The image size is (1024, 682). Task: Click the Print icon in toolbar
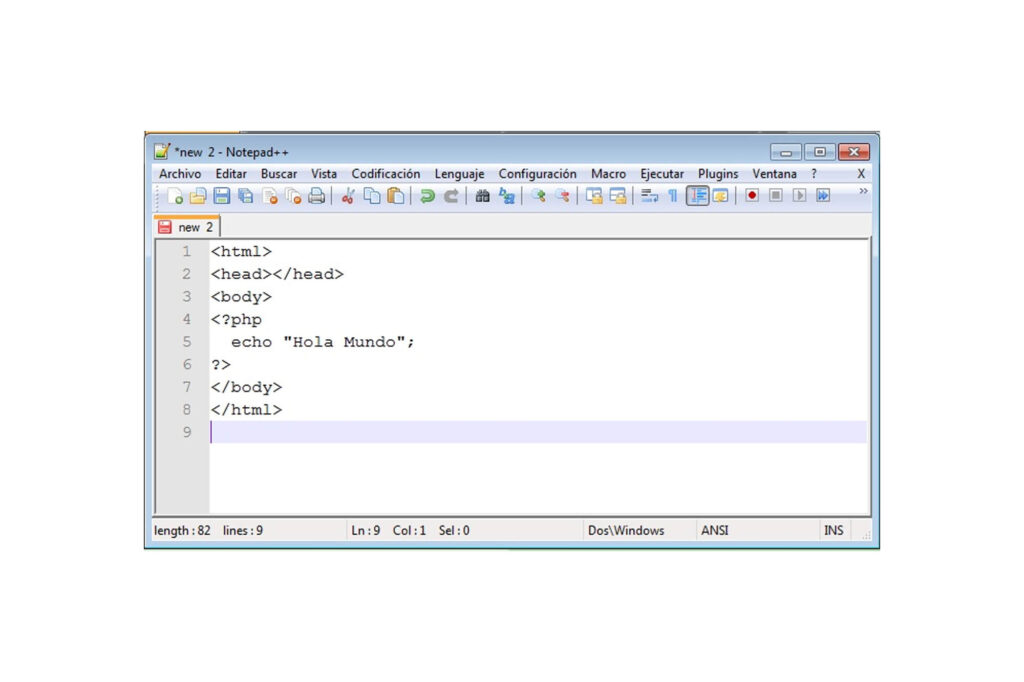click(317, 196)
